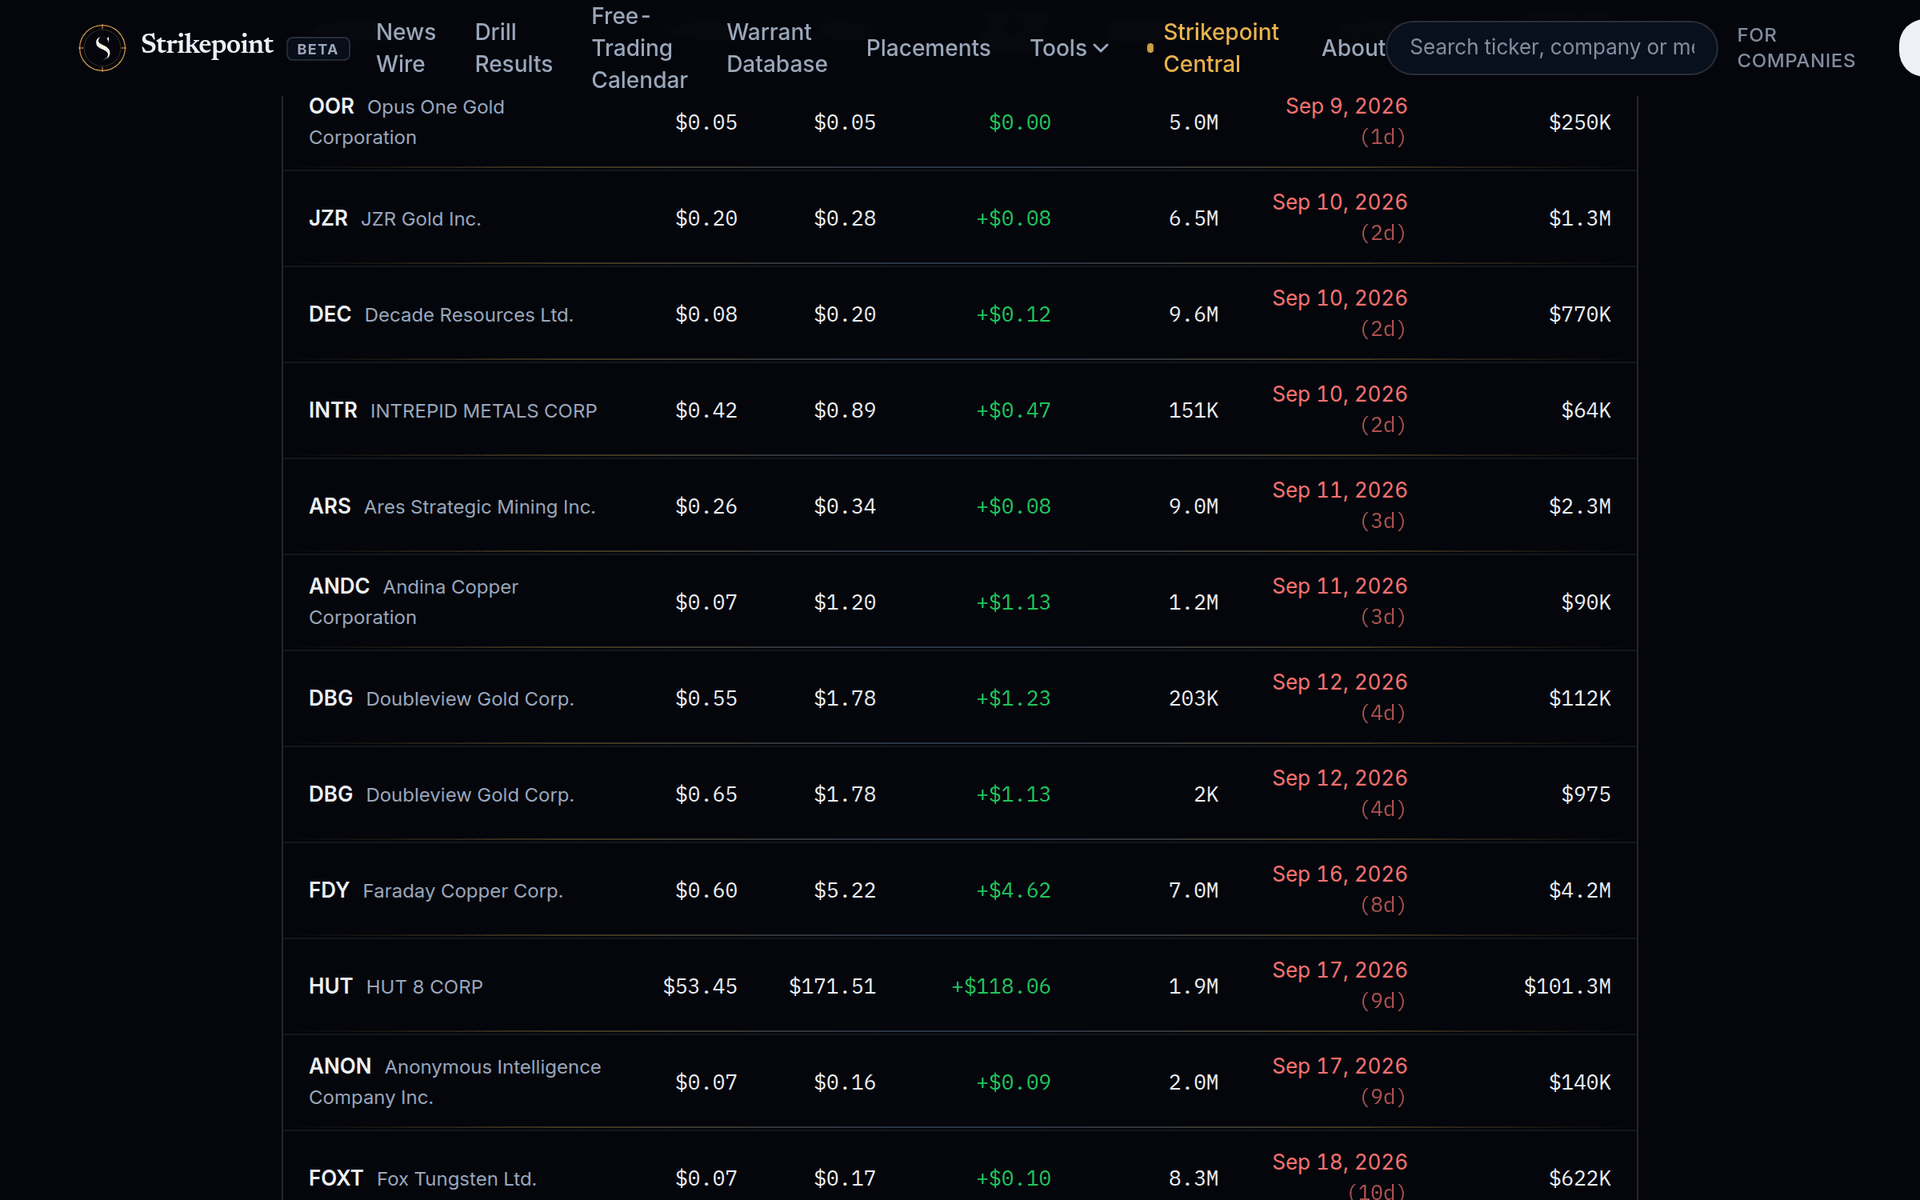Click Ares Strategic Mining Inc.
Image resolution: width=1920 pixels, height=1200 pixels.
click(479, 507)
